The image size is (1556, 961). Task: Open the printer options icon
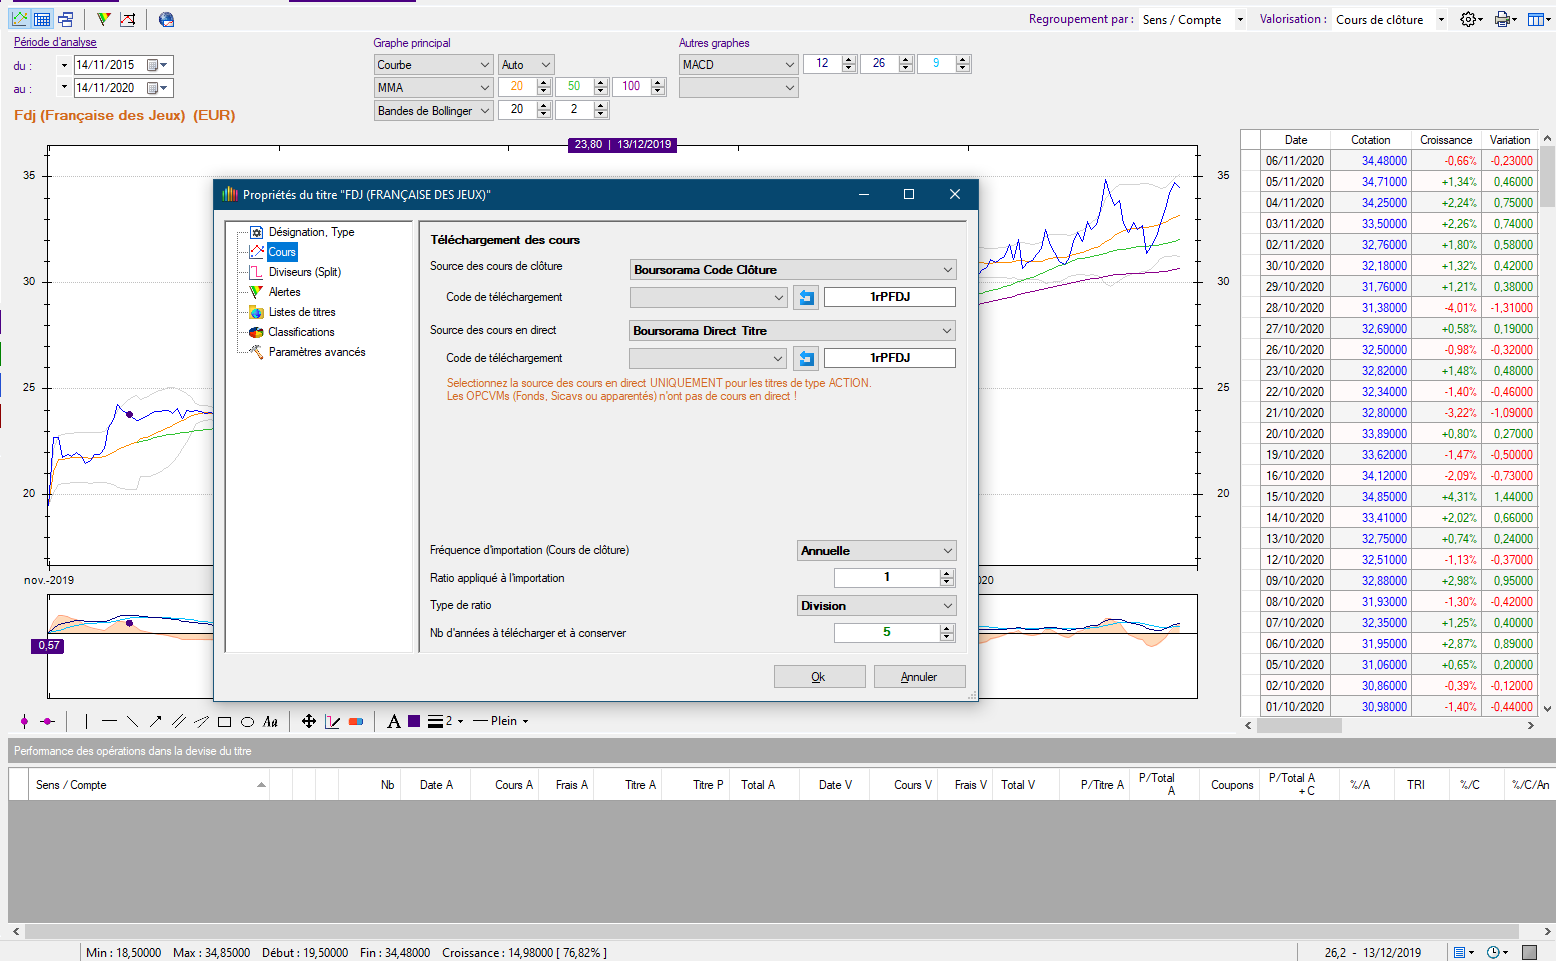pyautogui.click(x=1501, y=19)
